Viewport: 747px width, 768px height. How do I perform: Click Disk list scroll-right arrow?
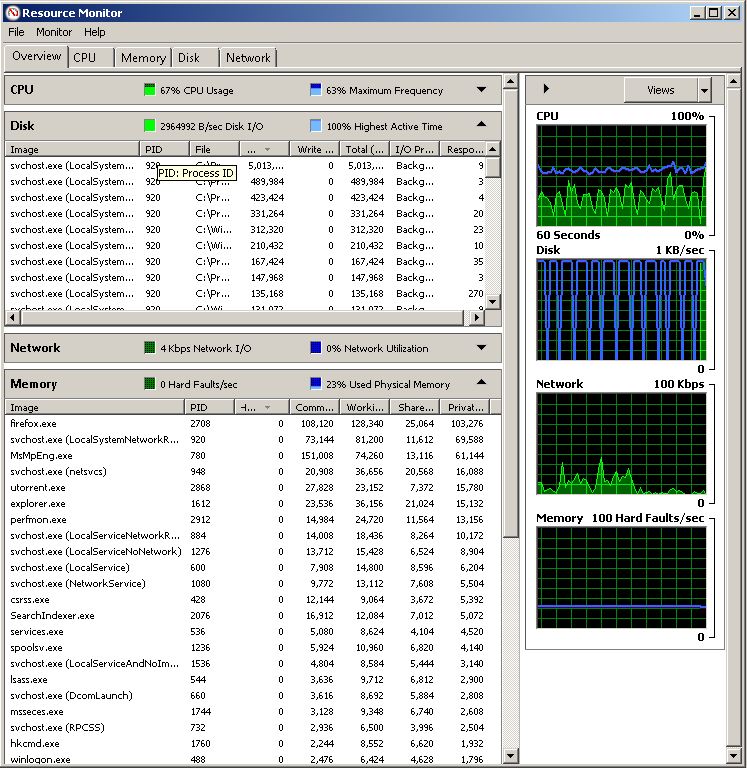(476, 317)
